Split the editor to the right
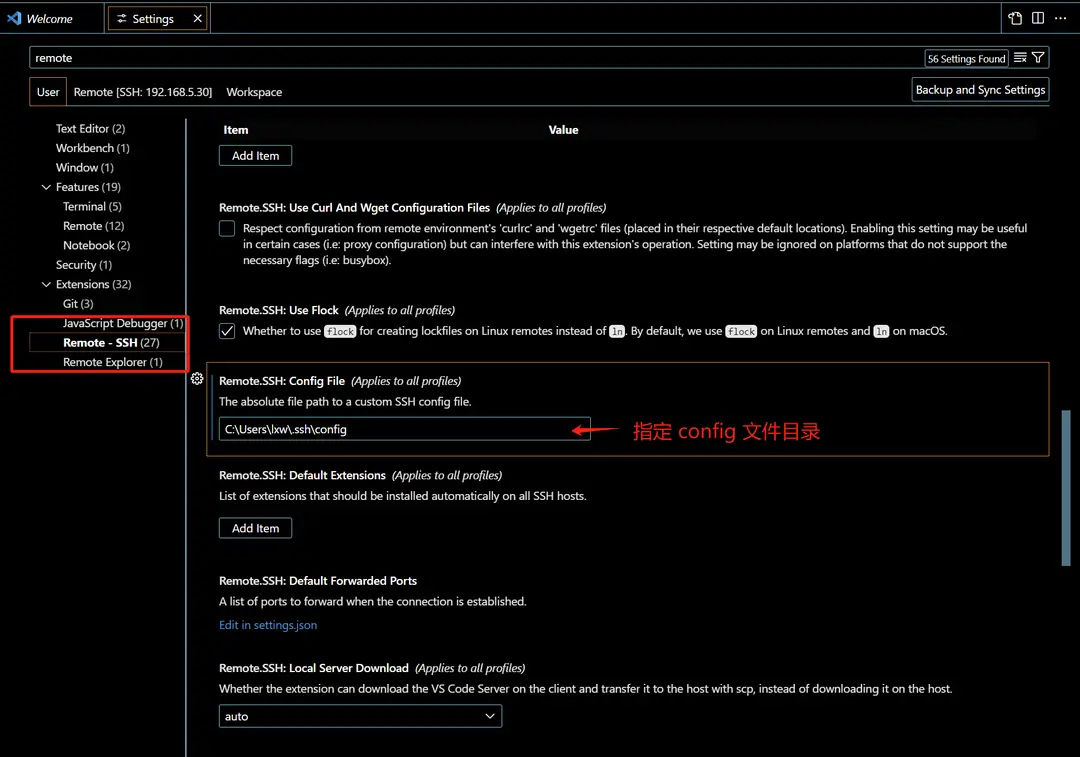The image size is (1080, 757). coord(1037,19)
